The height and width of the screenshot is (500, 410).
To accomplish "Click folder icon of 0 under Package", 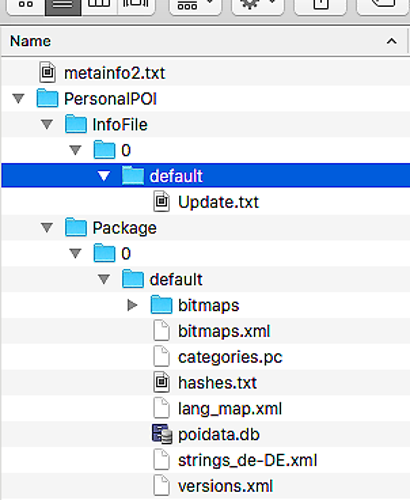I will click(104, 253).
